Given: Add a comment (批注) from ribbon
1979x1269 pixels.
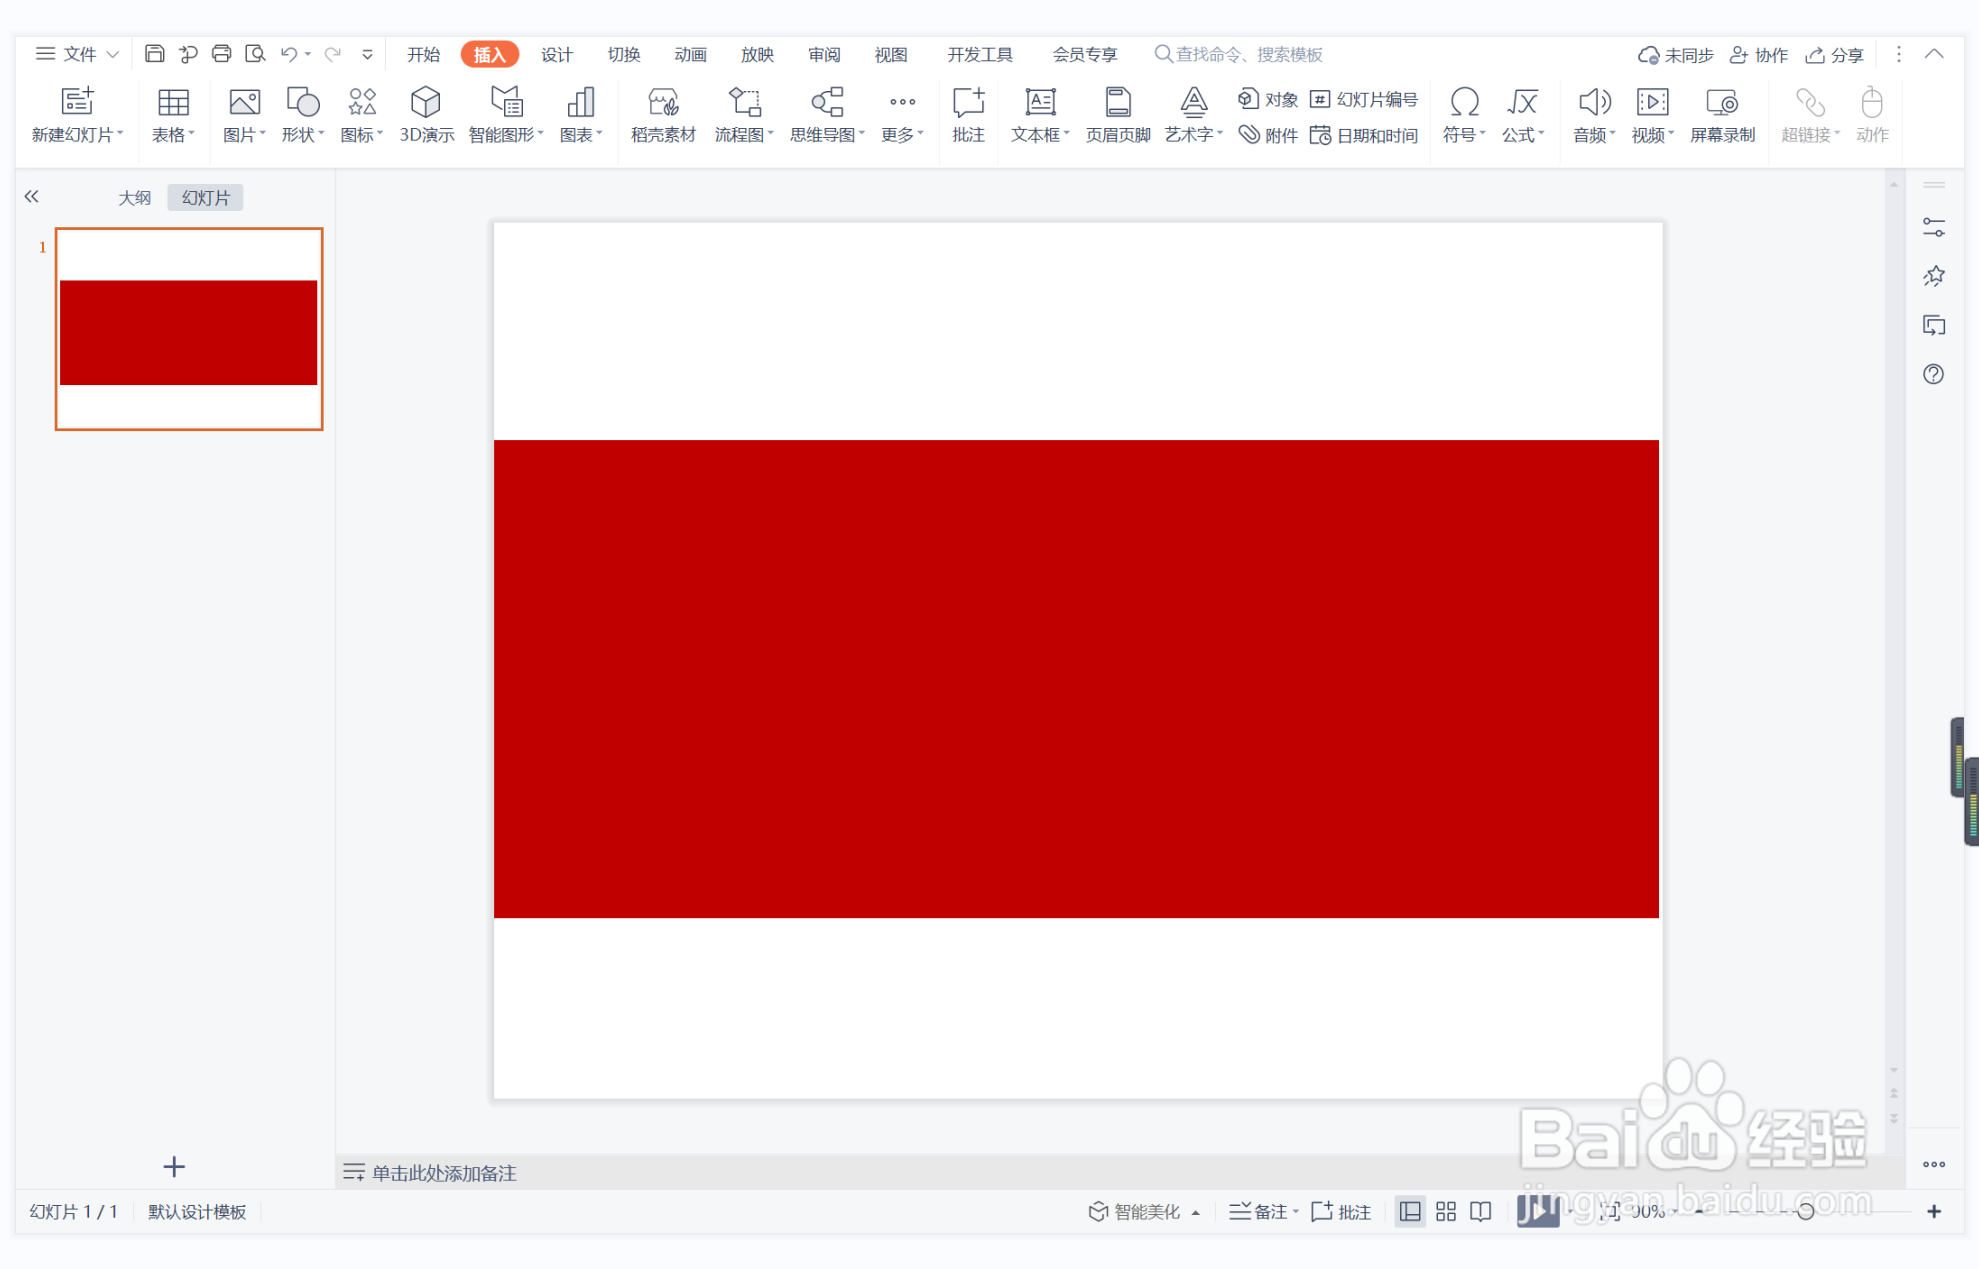Looking at the screenshot, I should (968, 115).
